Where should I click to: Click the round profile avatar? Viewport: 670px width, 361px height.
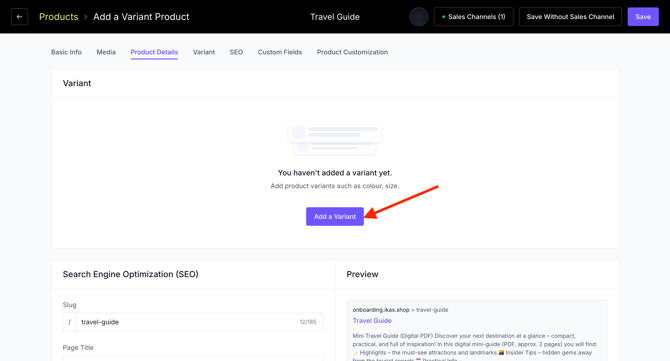[419, 17]
